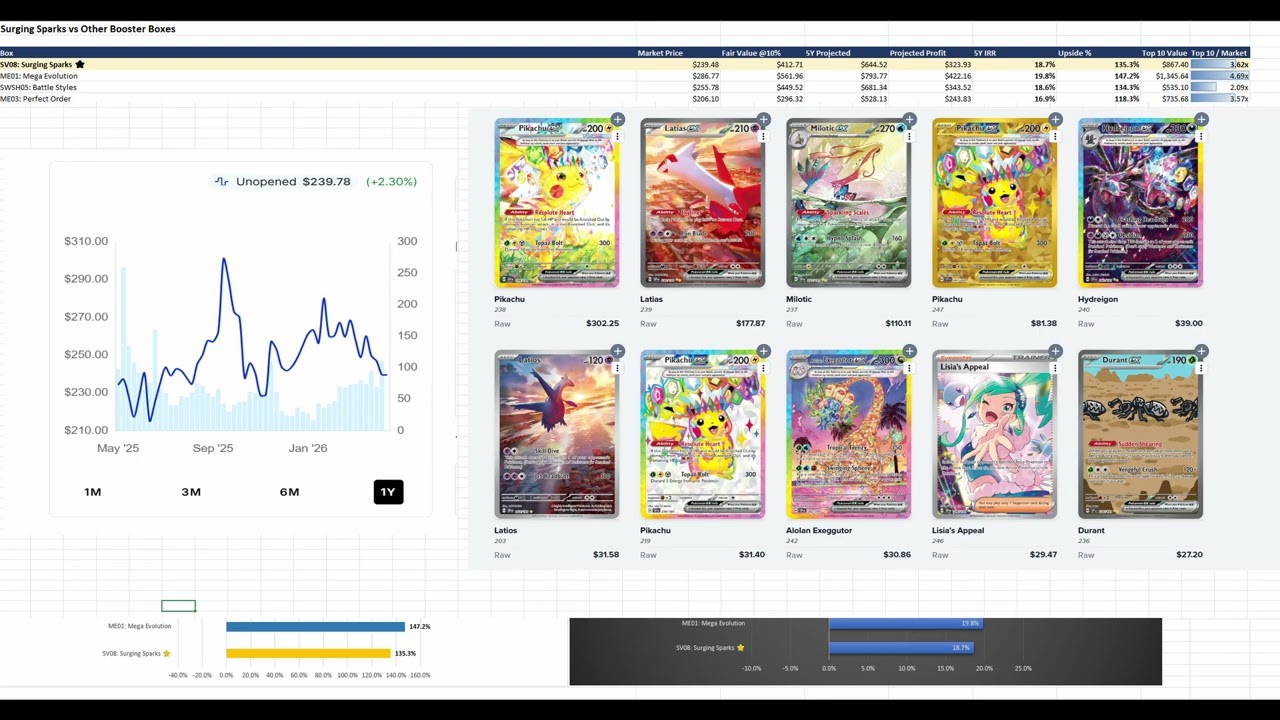Open the three-dot menu on Lisia's Appeal card
1280x720 pixels.
point(1056,368)
